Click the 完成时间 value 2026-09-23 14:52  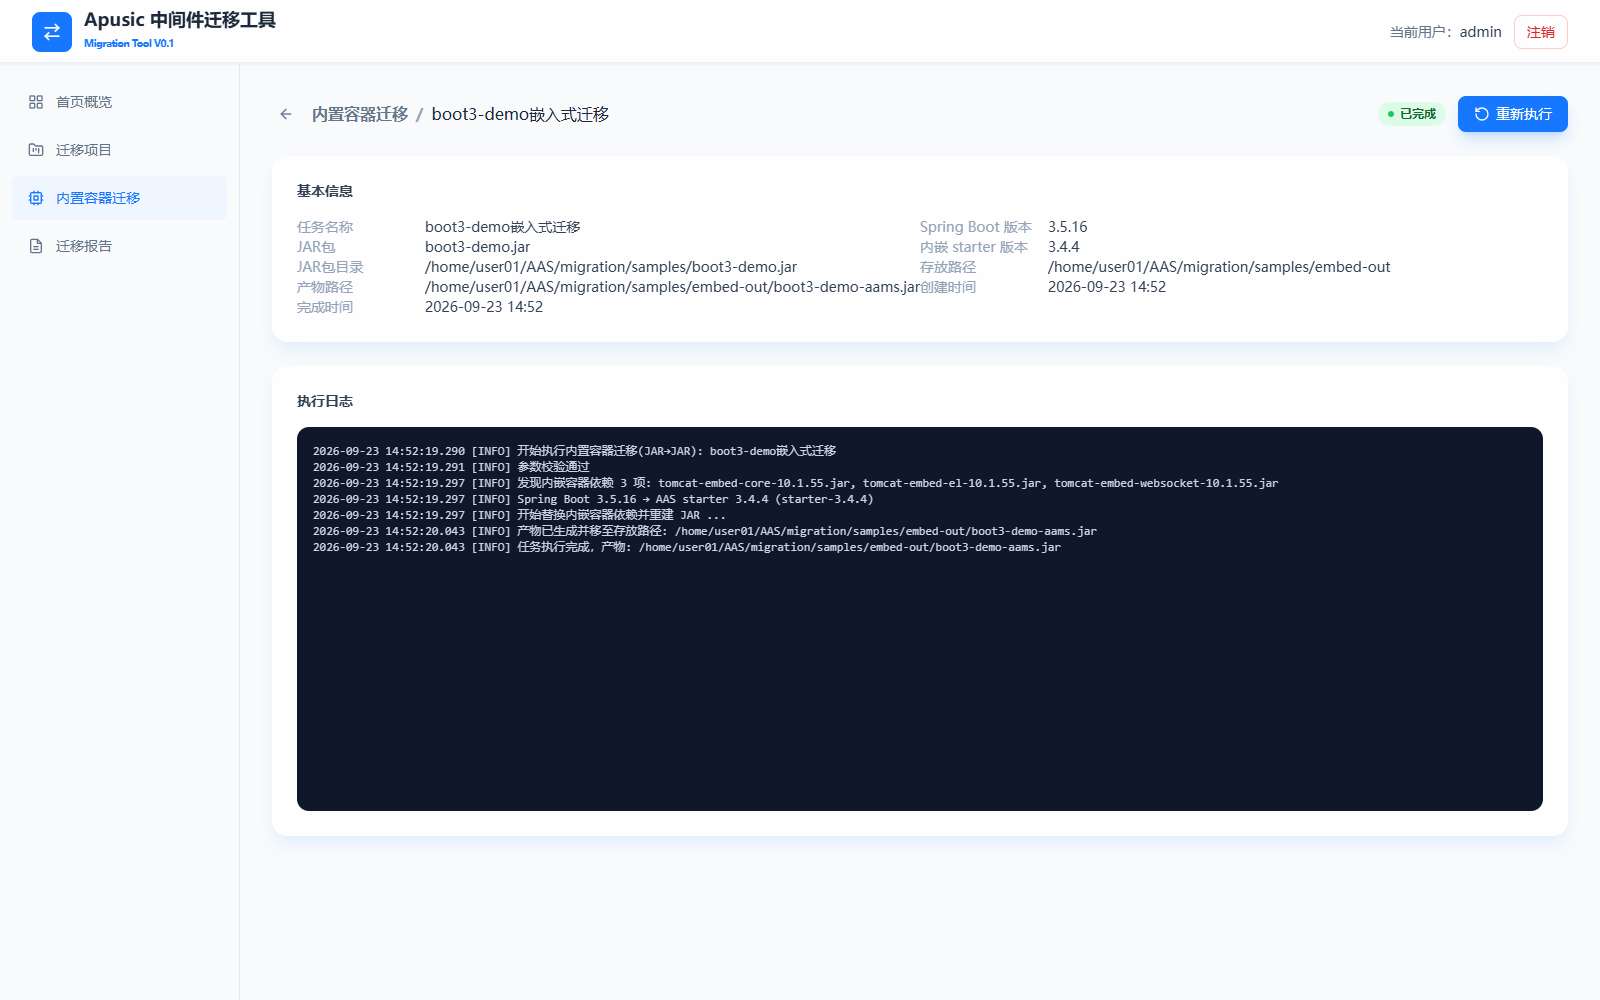point(484,307)
